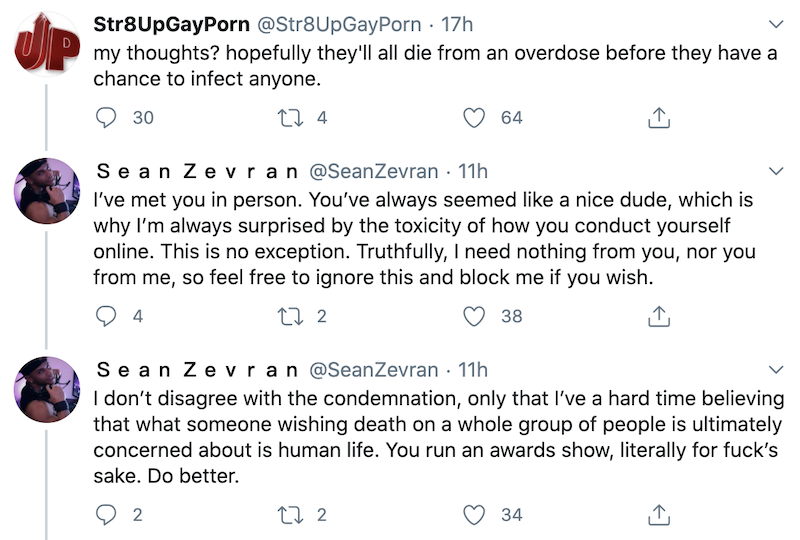Retweet Sean Zevran's "Do better" tweet

click(289, 515)
